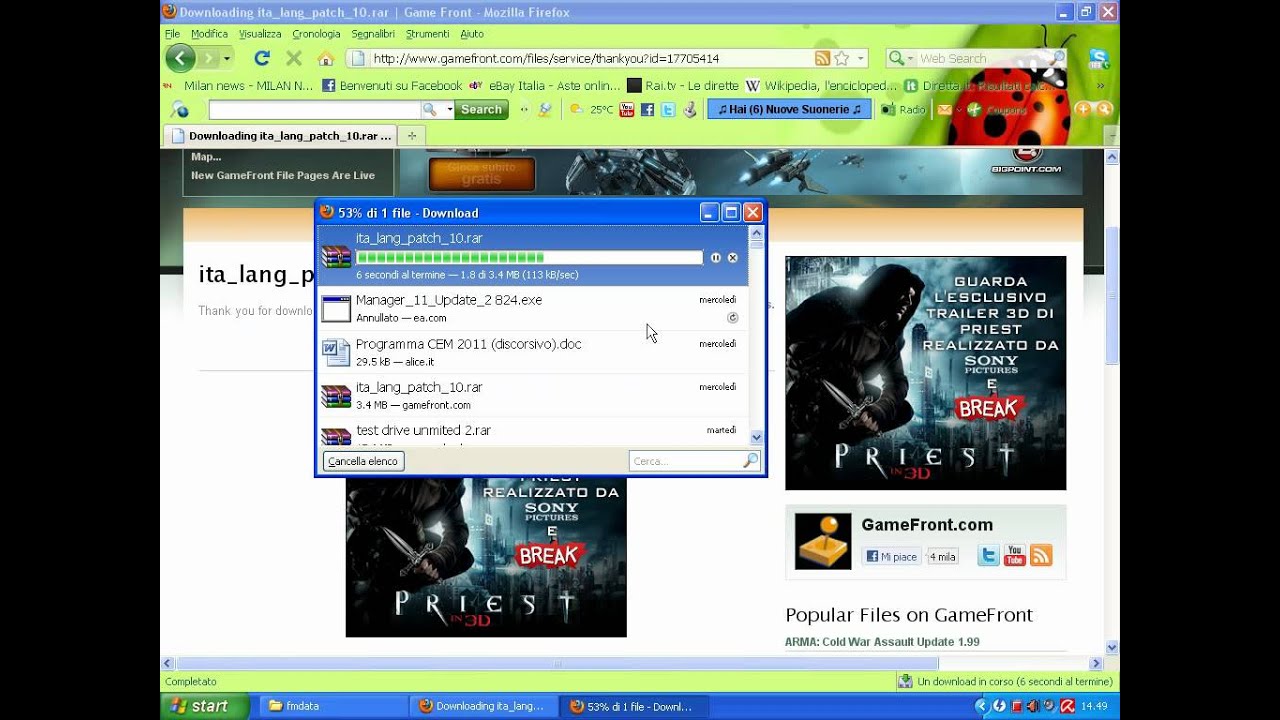This screenshot has width=1280, height=720.
Task: Click the Word document icon in downloads
Action: 335,352
